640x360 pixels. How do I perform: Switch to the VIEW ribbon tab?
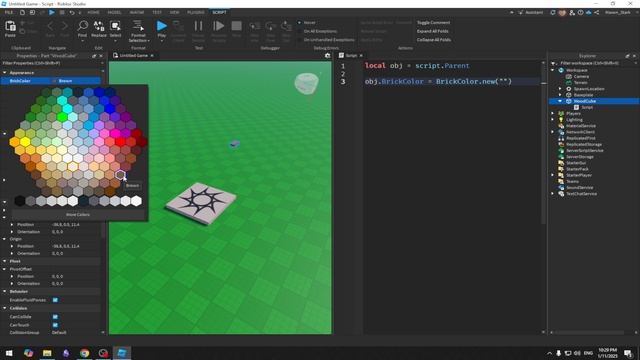point(175,13)
